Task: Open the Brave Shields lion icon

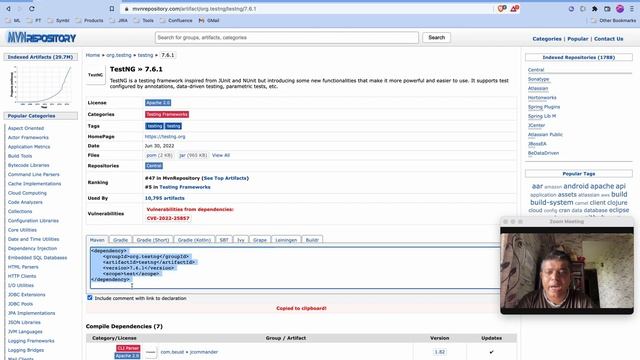Action: (502, 9)
